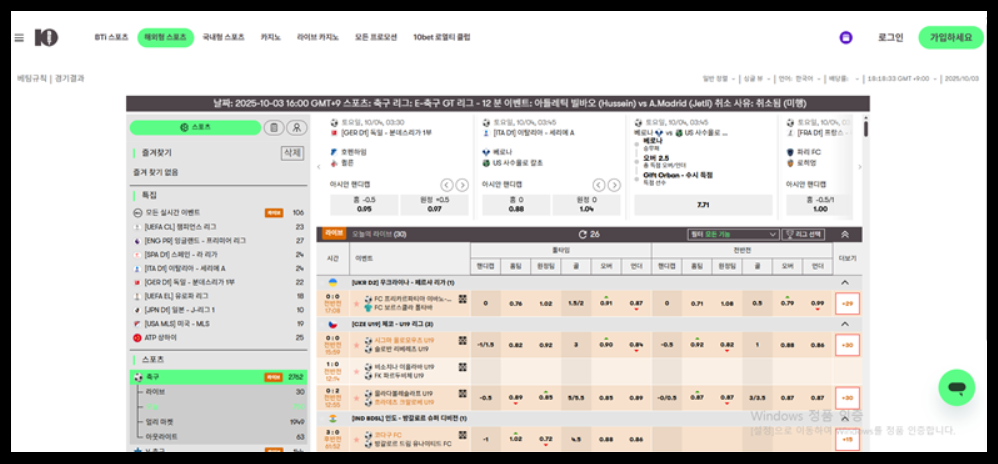Open the 일반 정렬 dropdown
This screenshot has height=464, width=998.
click(719, 79)
